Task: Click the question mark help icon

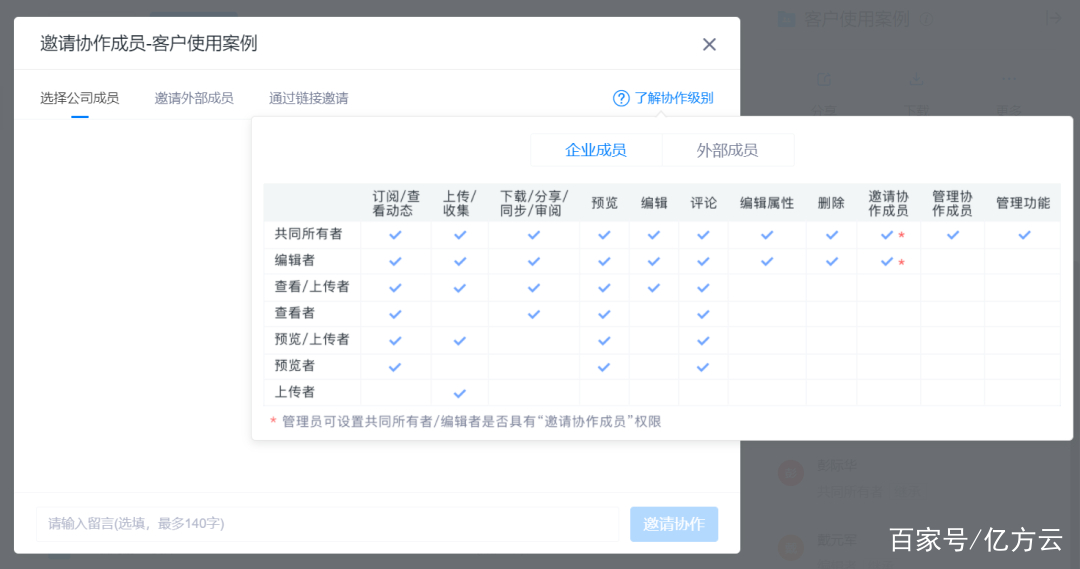Action: pos(621,99)
